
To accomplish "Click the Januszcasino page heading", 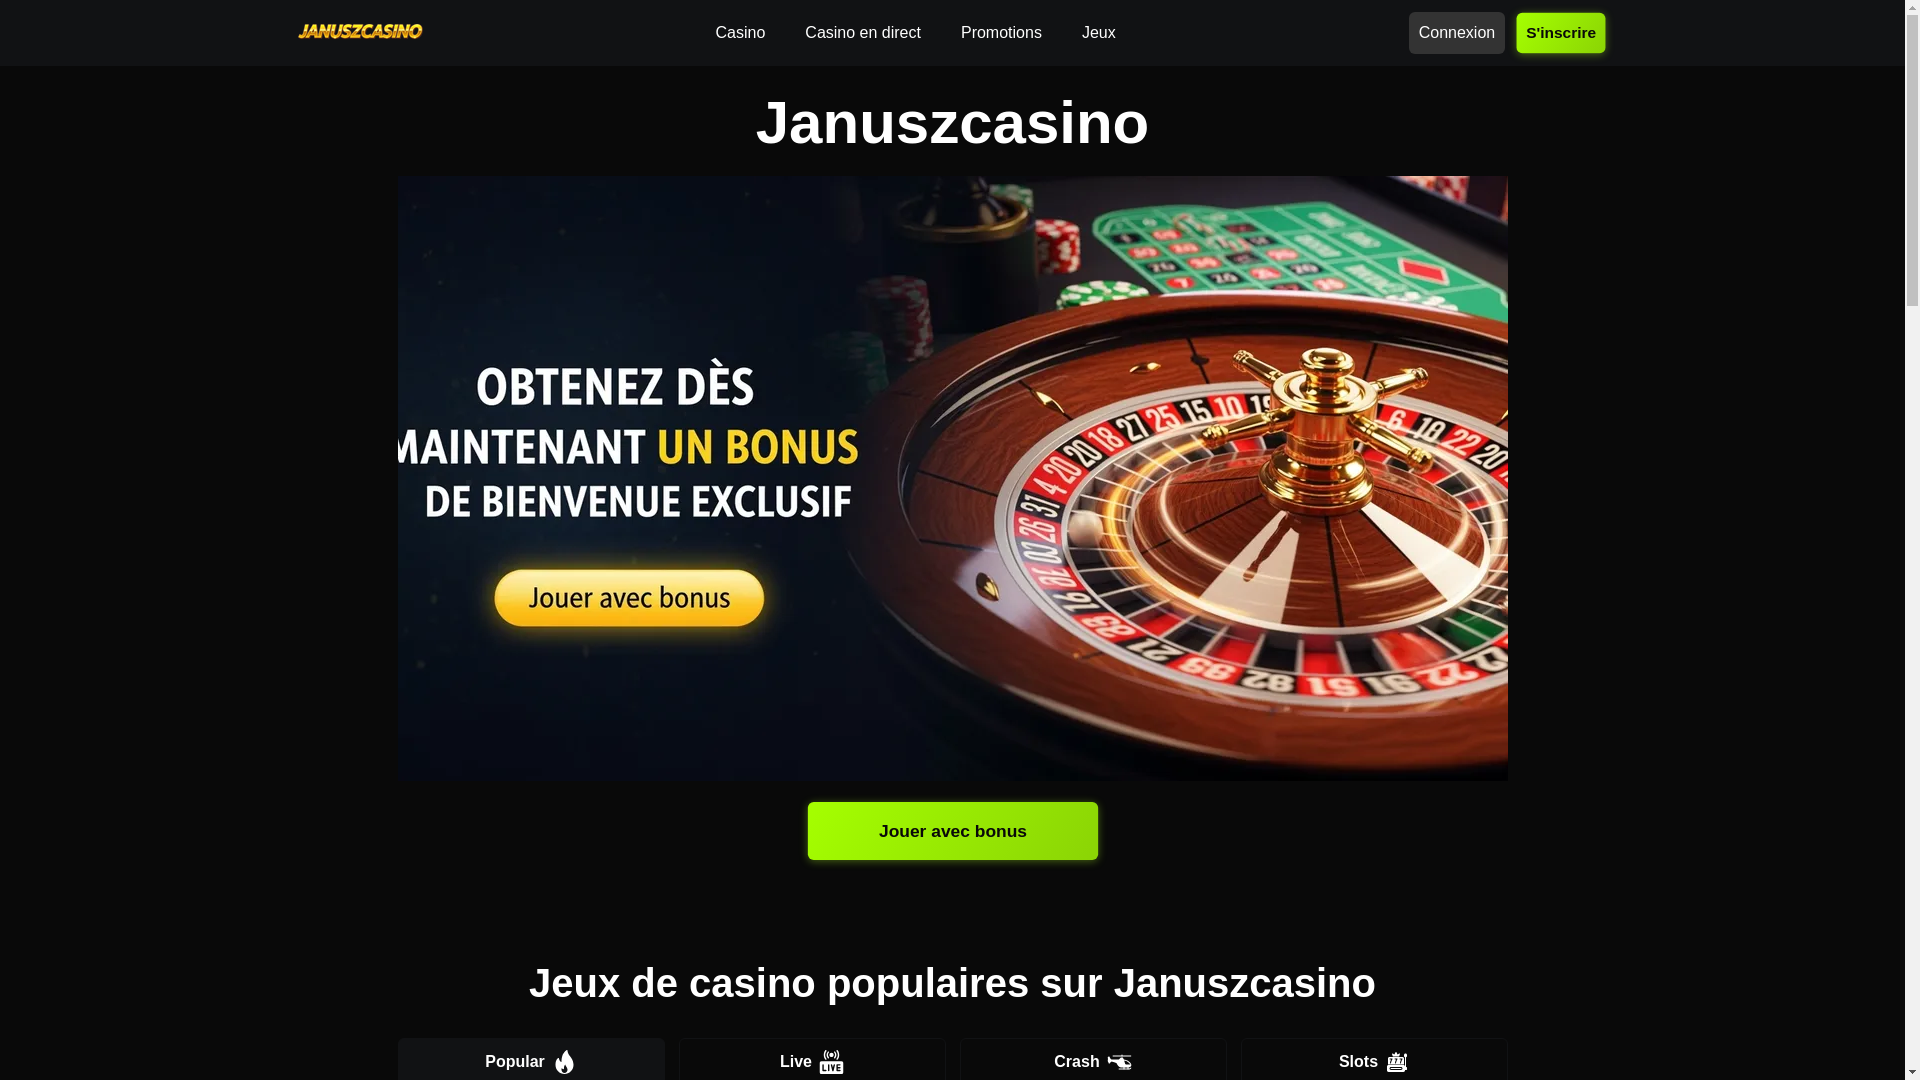I will (952, 123).
